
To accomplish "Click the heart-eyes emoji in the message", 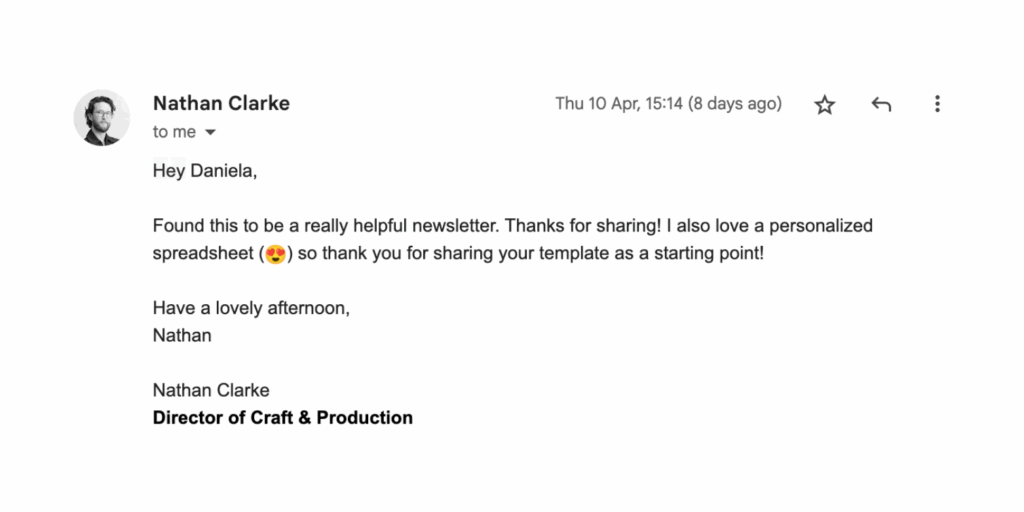I will coord(276,253).
